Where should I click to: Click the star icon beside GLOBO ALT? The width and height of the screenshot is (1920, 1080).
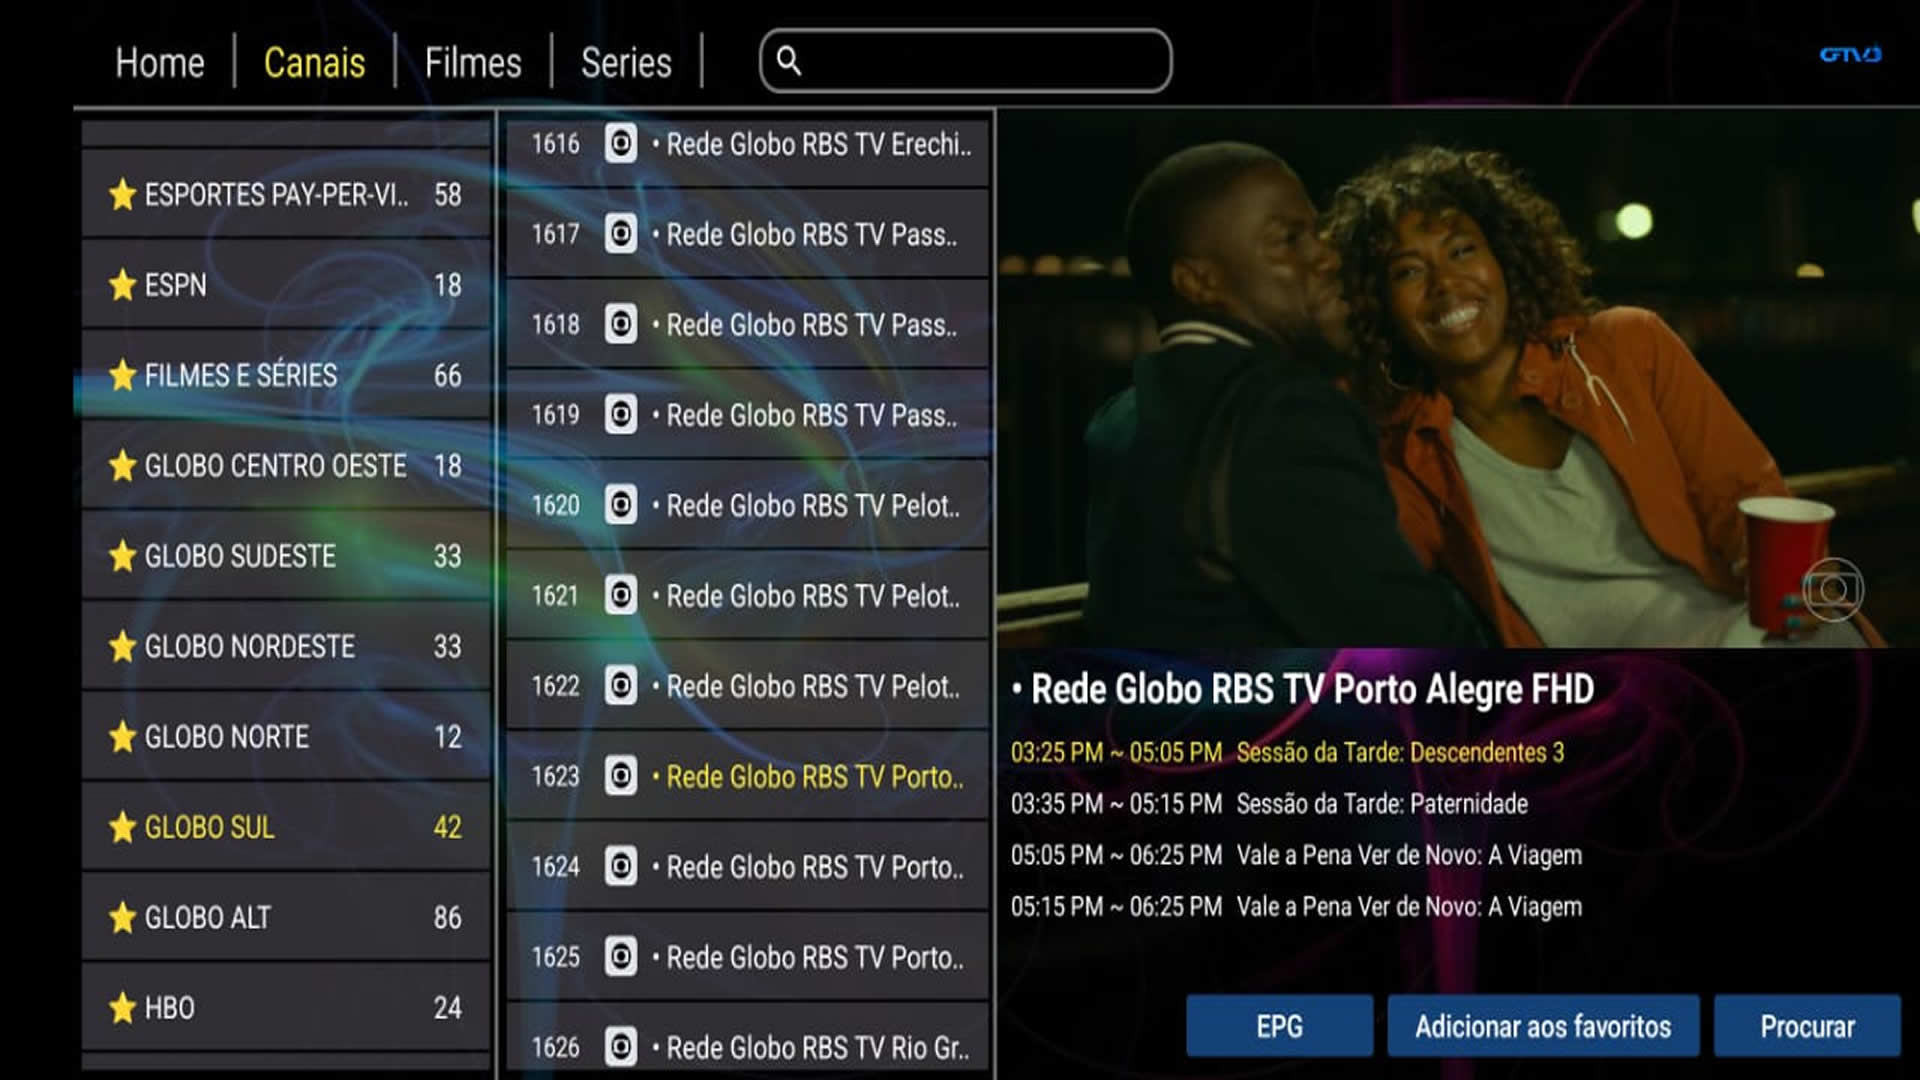click(x=122, y=918)
